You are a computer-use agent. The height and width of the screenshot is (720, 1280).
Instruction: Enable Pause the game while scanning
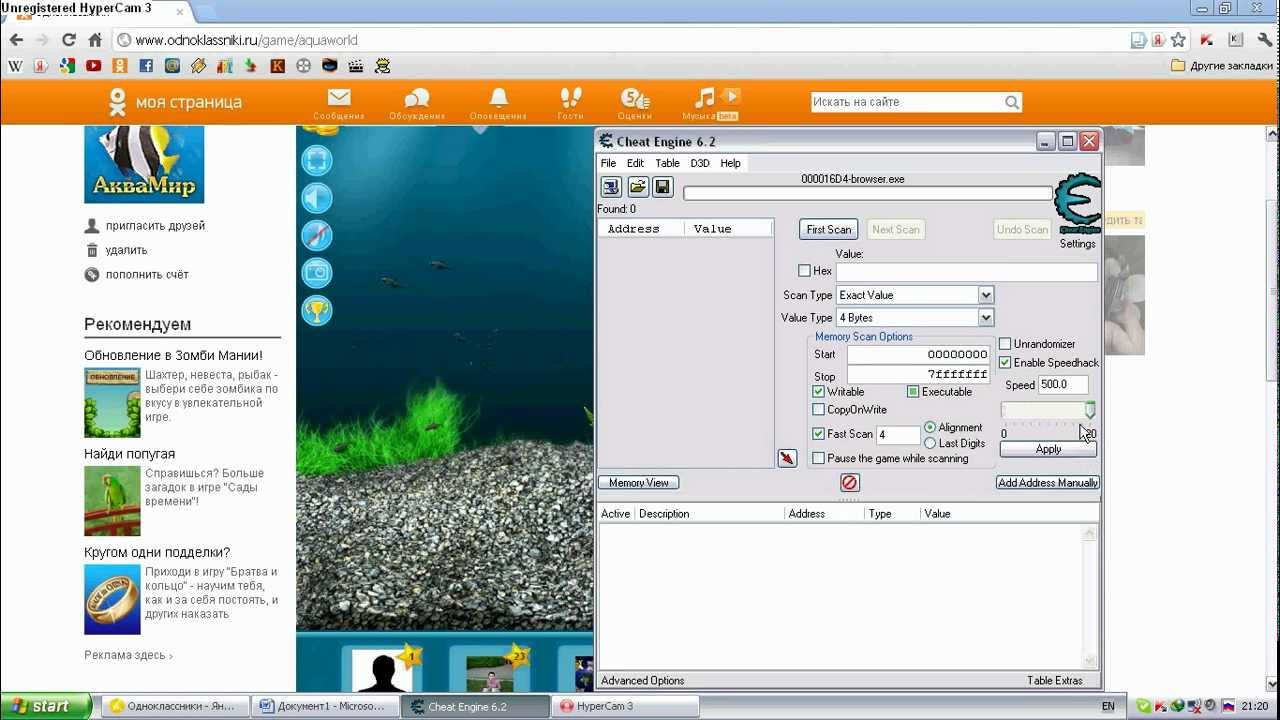(x=819, y=459)
